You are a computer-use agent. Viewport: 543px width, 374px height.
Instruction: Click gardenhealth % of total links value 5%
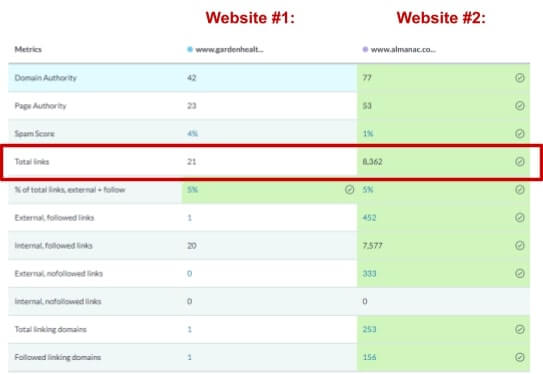[x=193, y=189]
